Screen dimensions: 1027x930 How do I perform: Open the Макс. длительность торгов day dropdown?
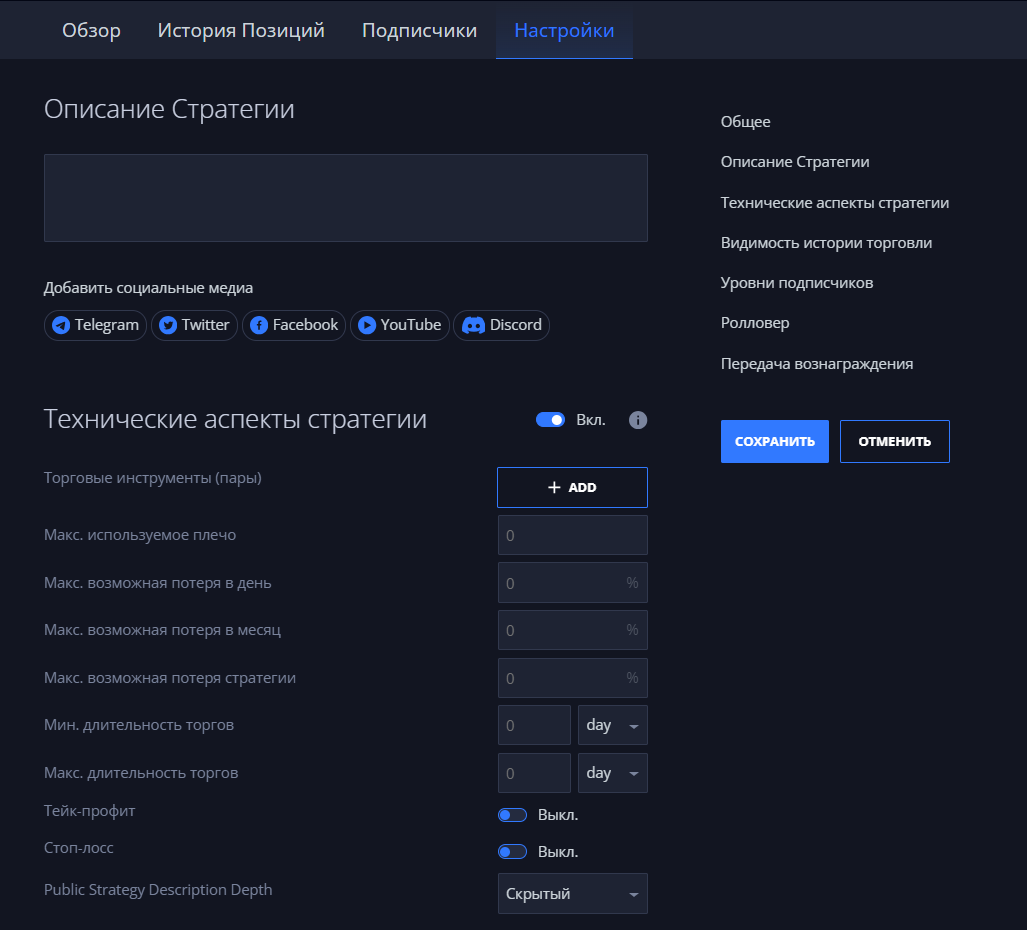(x=612, y=773)
